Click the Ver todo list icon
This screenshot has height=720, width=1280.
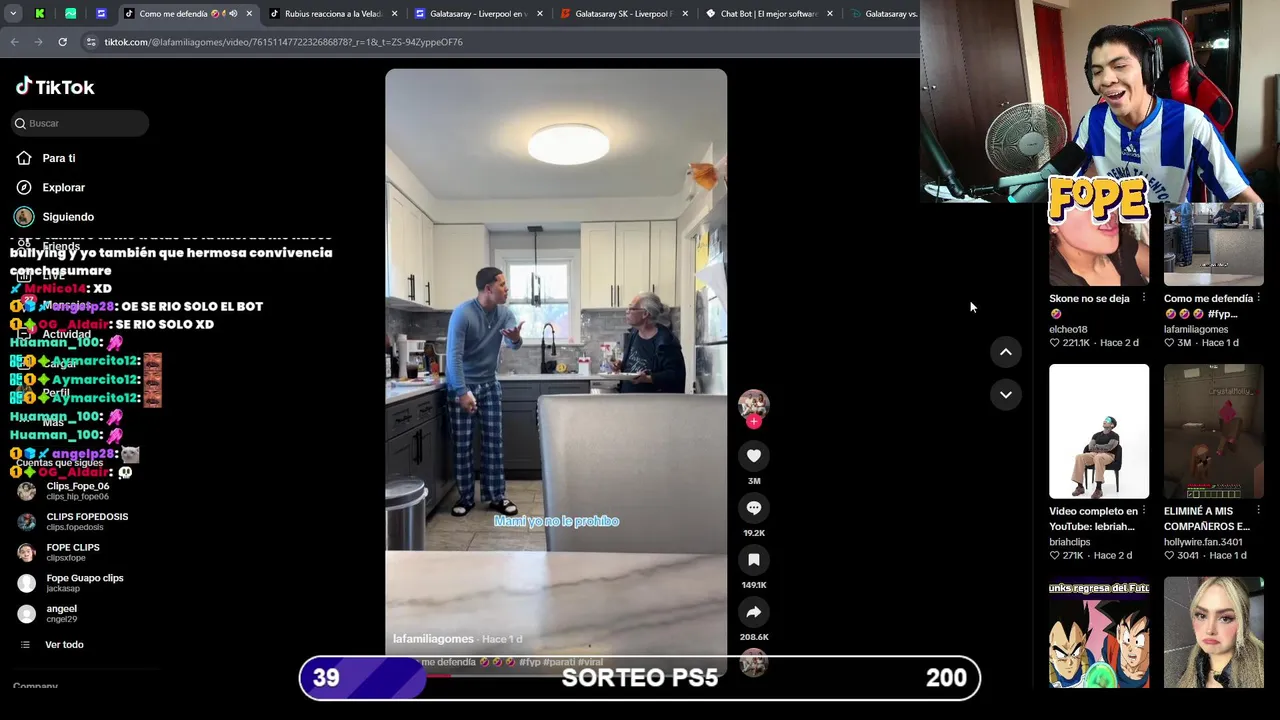click(x=25, y=645)
